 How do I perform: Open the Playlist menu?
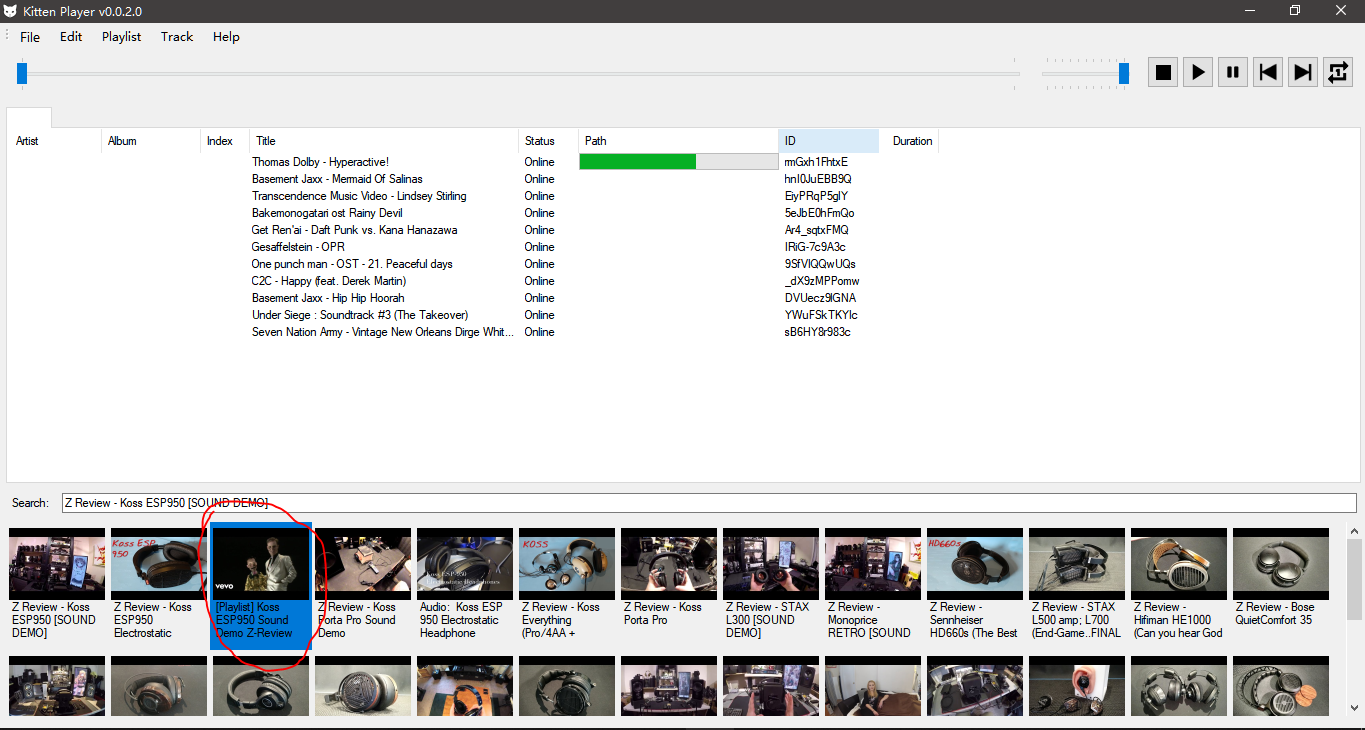click(121, 37)
